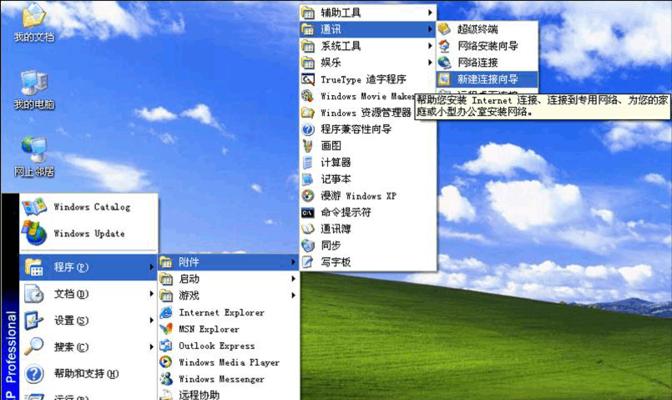672x400 pixels.
Task: Open the 游戏 folder entry
Action: pyautogui.click(x=228, y=295)
